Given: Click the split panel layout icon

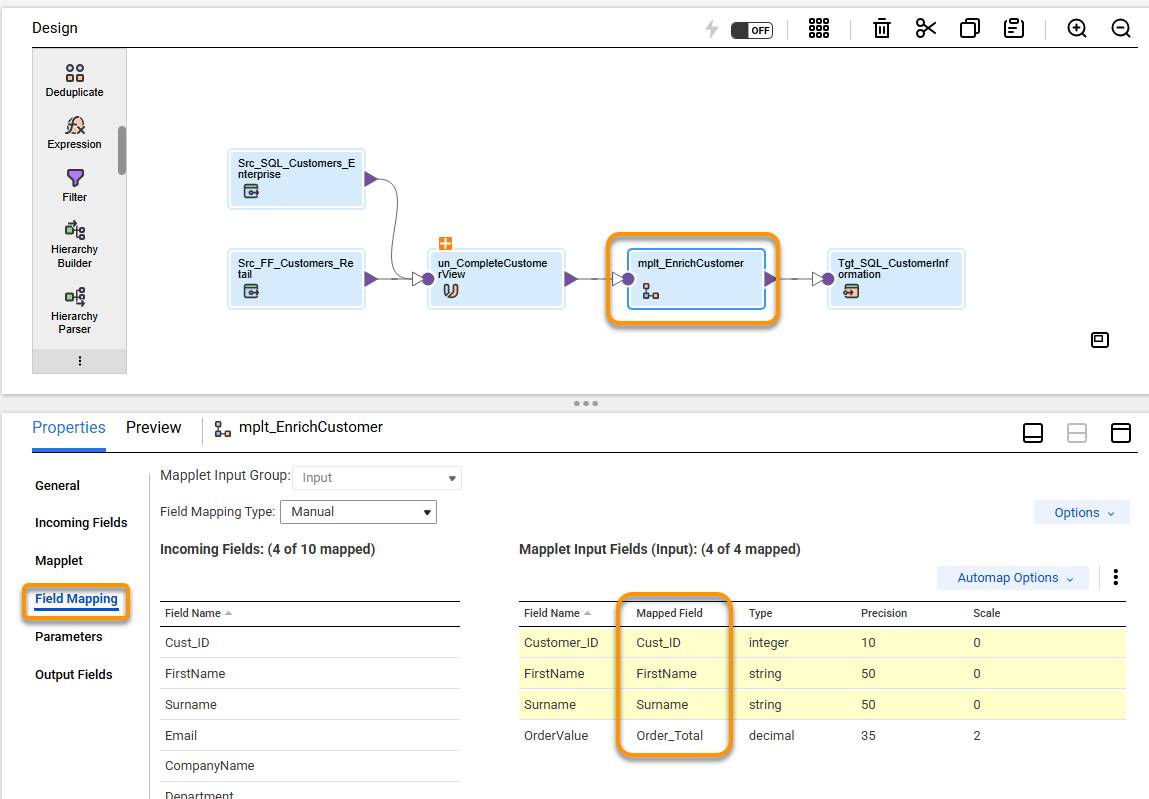Looking at the screenshot, I should pos(1076,433).
